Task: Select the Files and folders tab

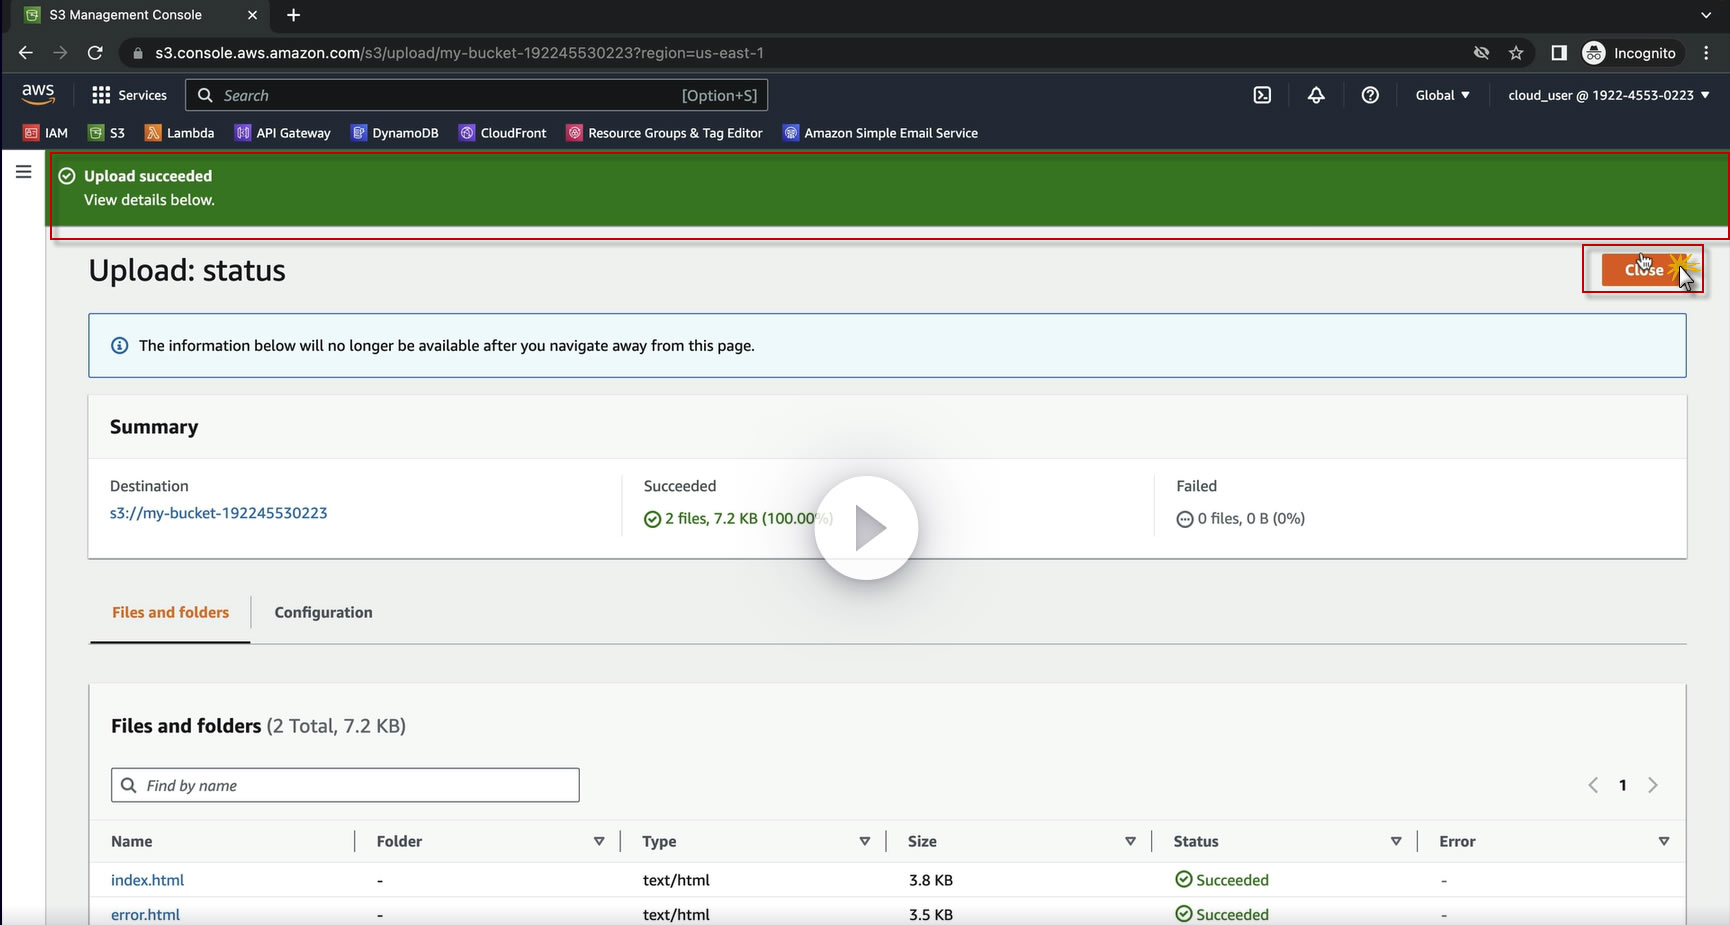Action: click(x=170, y=612)
